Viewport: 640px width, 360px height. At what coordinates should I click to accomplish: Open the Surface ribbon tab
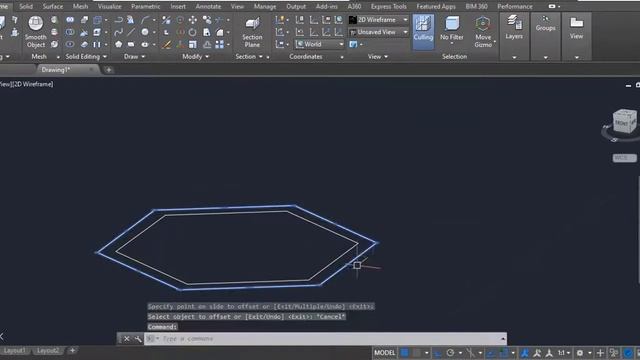click(x=53, y=7)
